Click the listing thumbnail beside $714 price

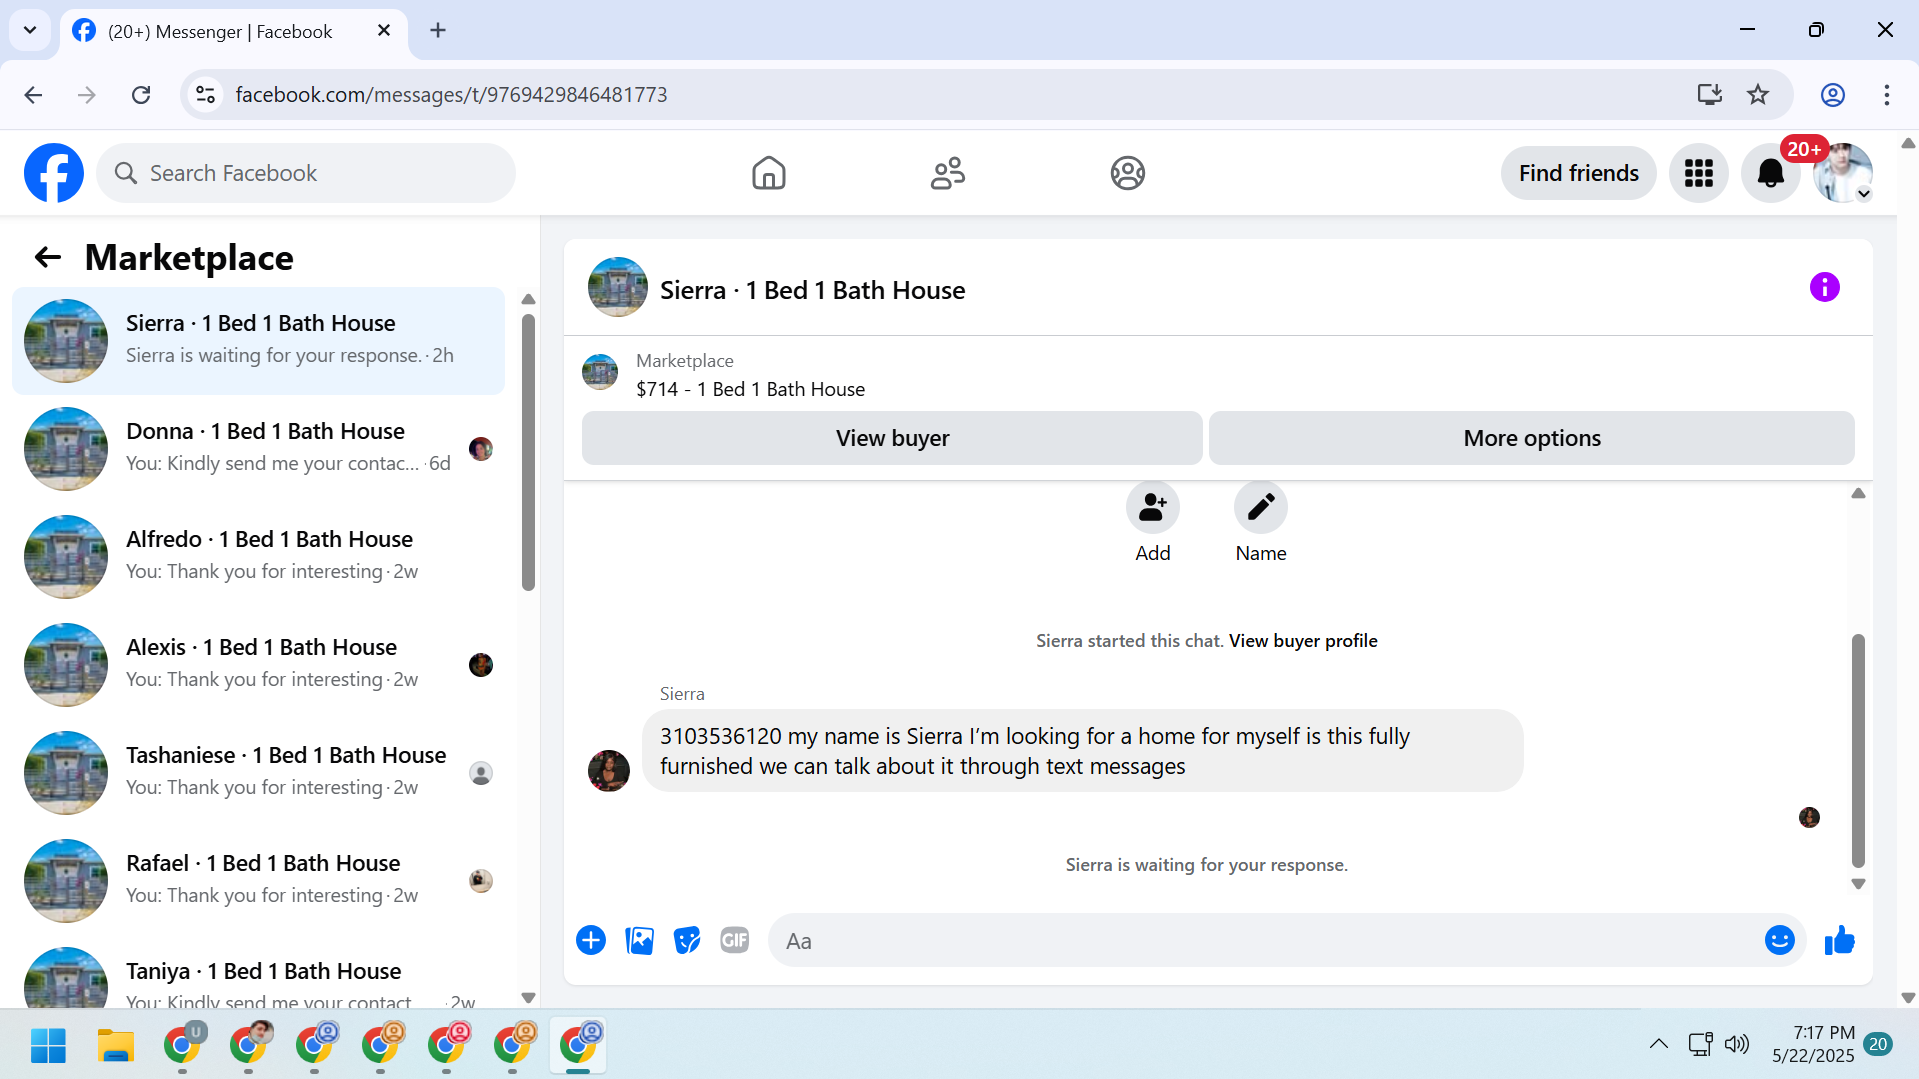[x=600, y=372]
